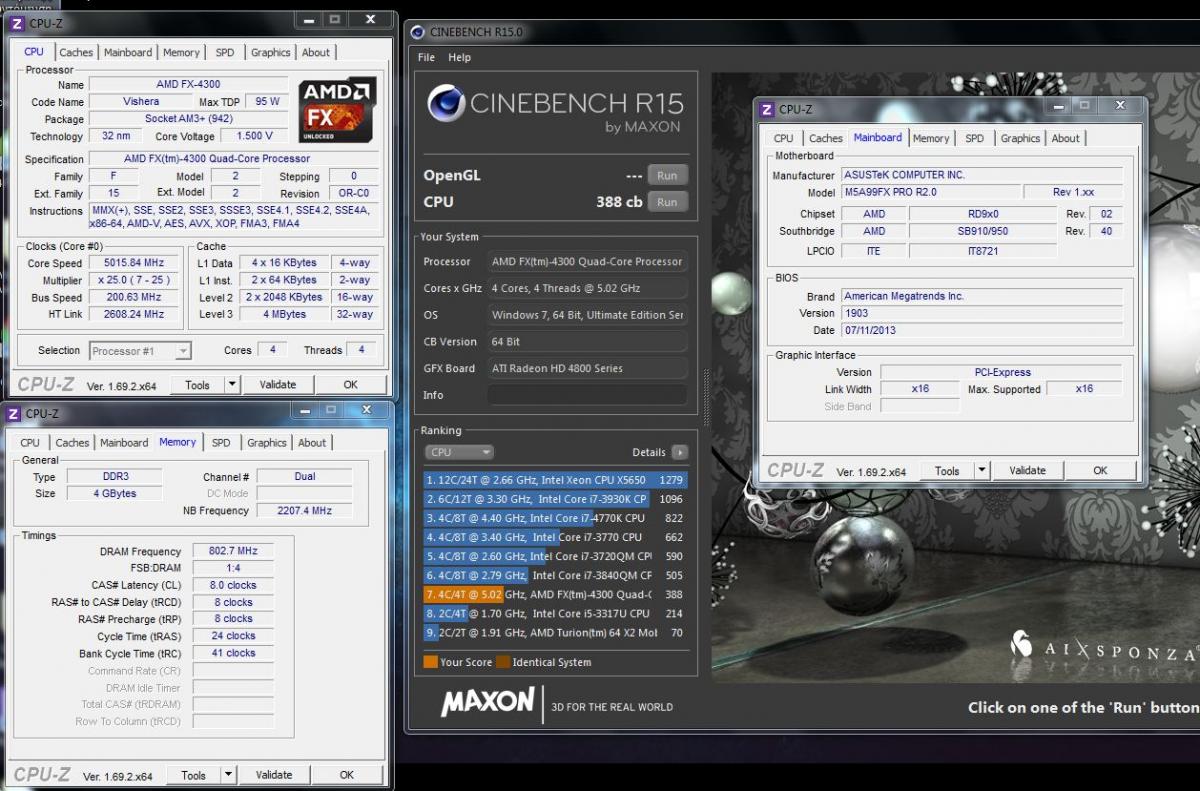Open the File menu in Cinebench
Viewport: 1200px width, 791px height.
427,57
